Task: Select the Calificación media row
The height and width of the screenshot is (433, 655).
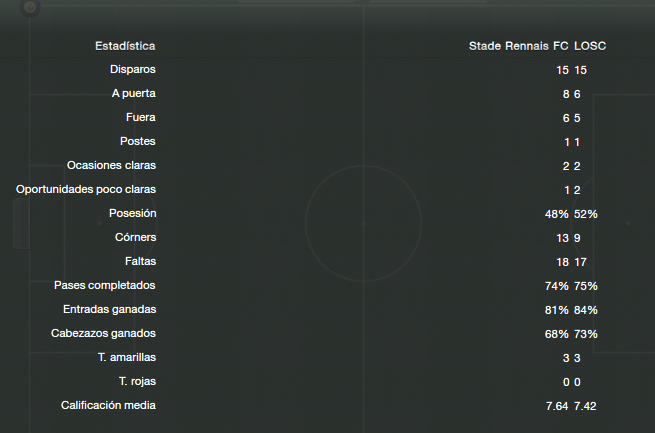Action: [x=328, y=406]
